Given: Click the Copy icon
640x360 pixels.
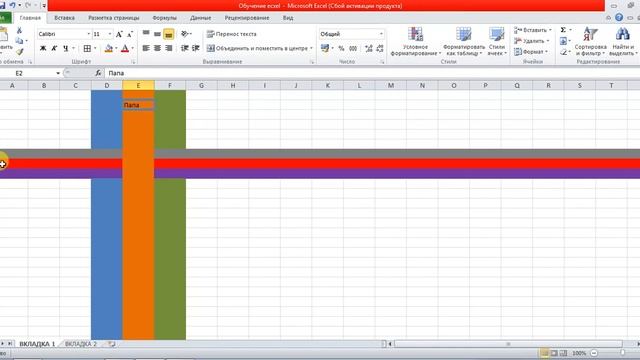Looking at the screenshot, I should (19, 41).
